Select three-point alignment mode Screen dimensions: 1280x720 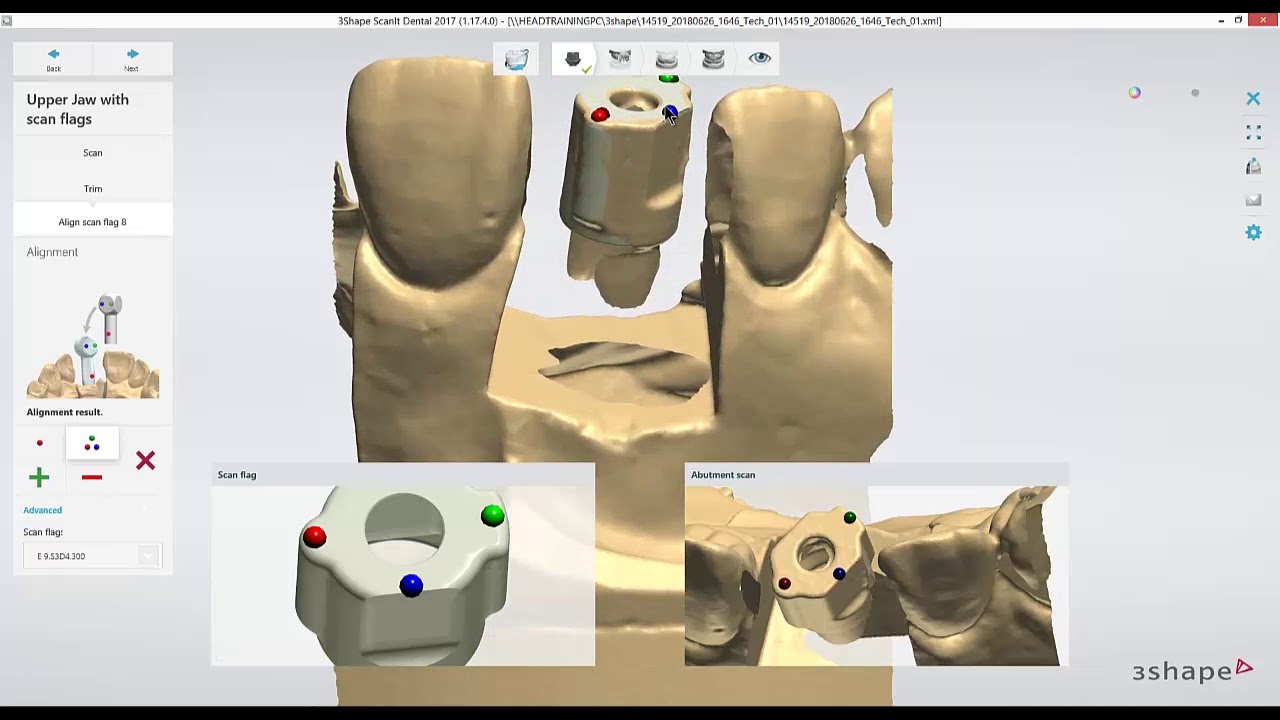(92, 443)
